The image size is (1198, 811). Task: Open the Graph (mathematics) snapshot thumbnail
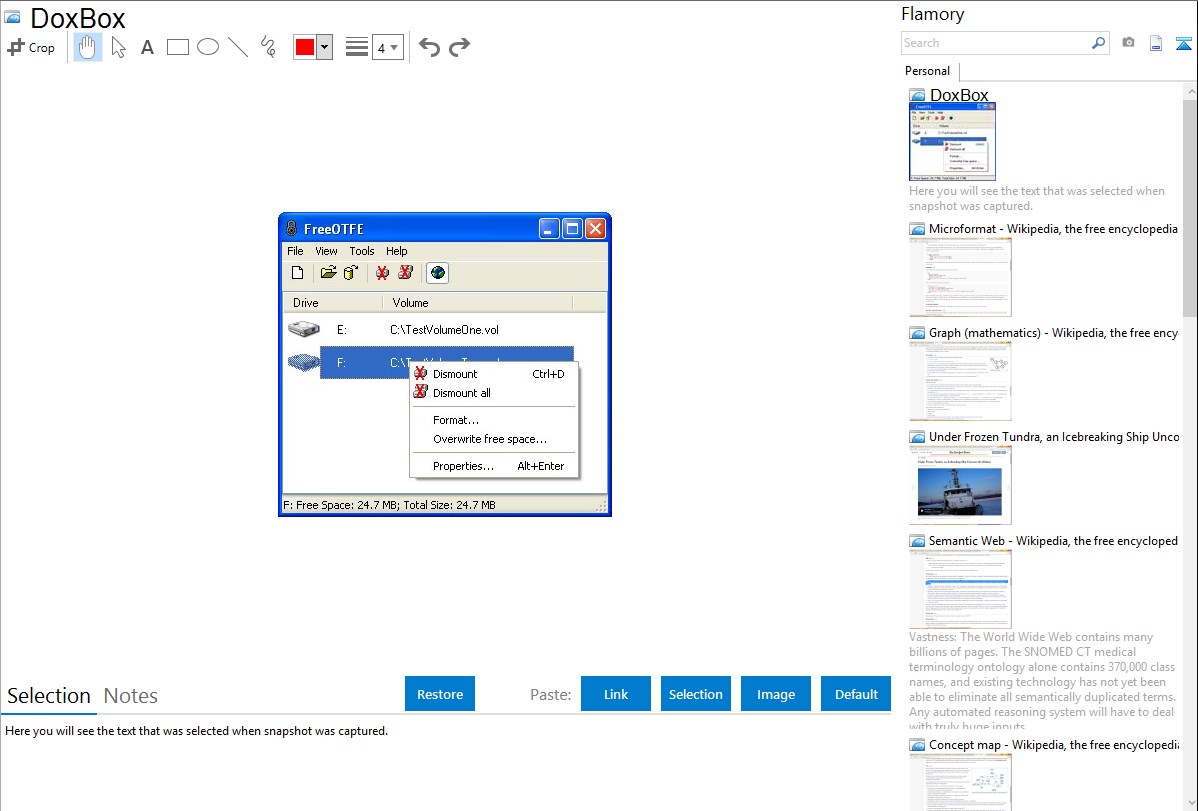click(x=960, y=381)
